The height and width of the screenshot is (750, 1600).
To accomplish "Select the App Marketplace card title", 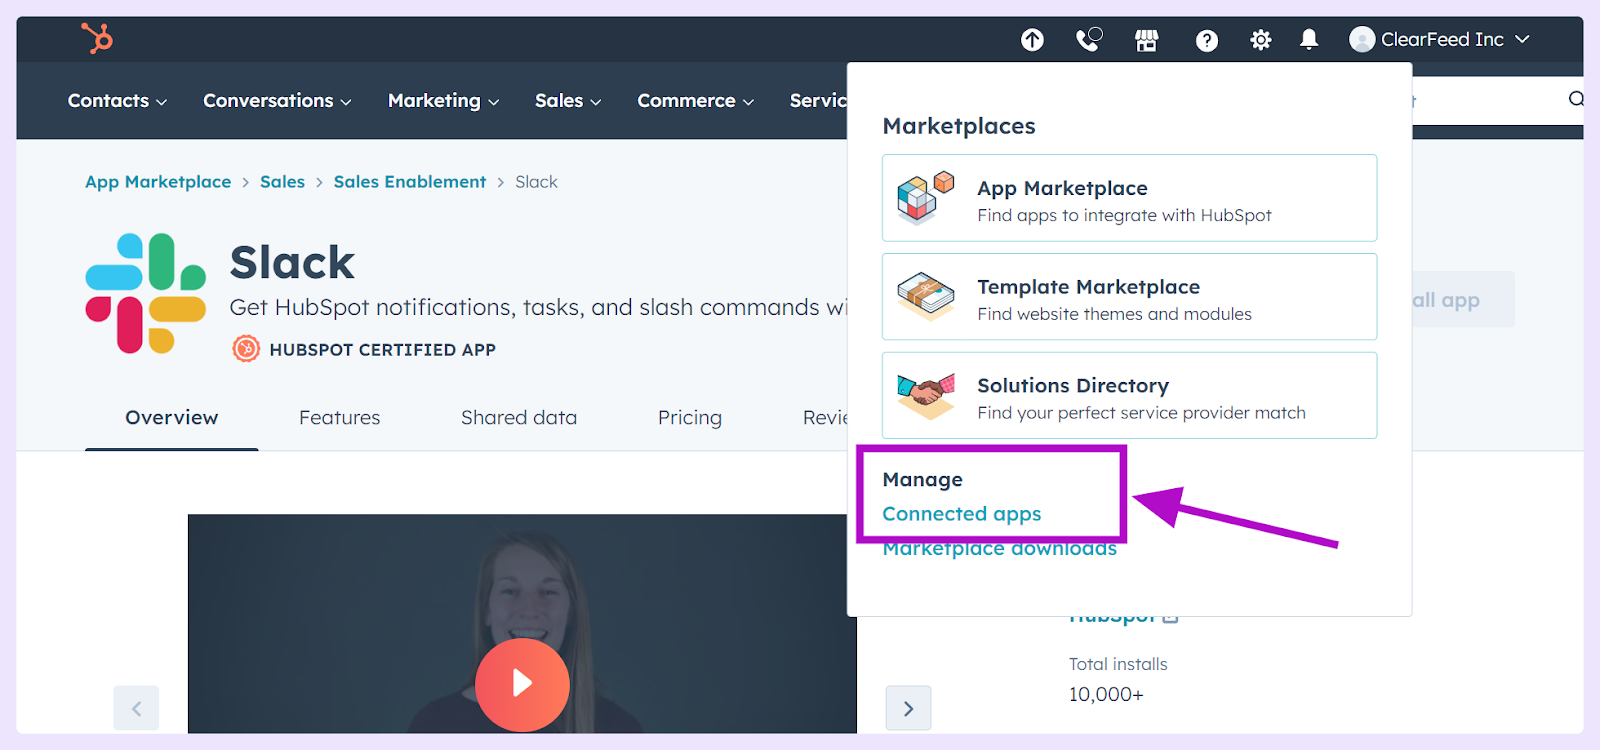I will [1062, 188].
